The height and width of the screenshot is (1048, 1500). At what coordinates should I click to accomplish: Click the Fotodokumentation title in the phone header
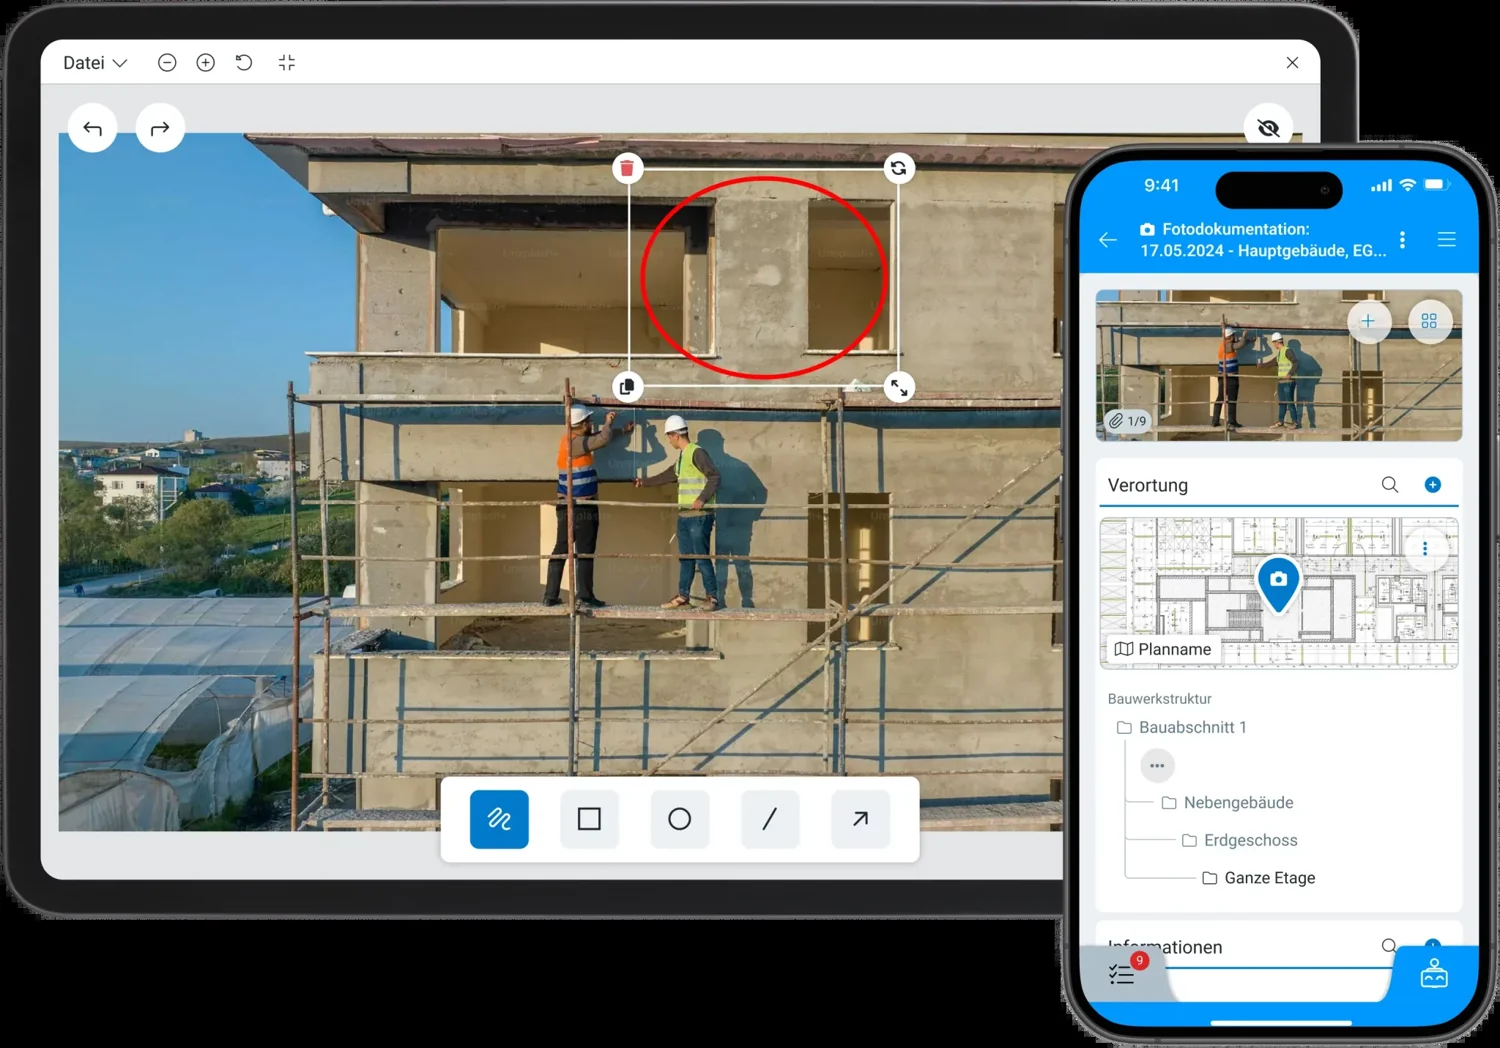click(x=1263, y=240)
